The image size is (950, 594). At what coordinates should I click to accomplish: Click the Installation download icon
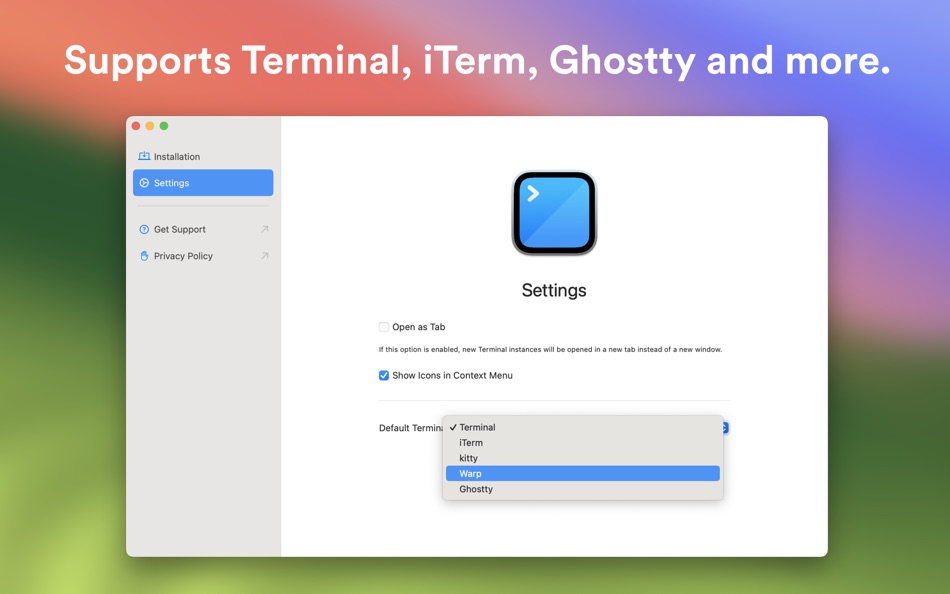pyautogui.click(x=144, y=156)
